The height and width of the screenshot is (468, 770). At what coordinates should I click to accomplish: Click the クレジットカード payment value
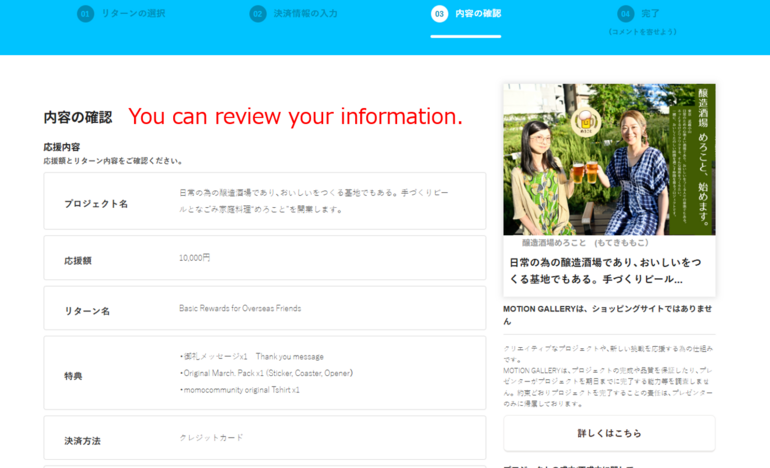[x=211, y=438]
